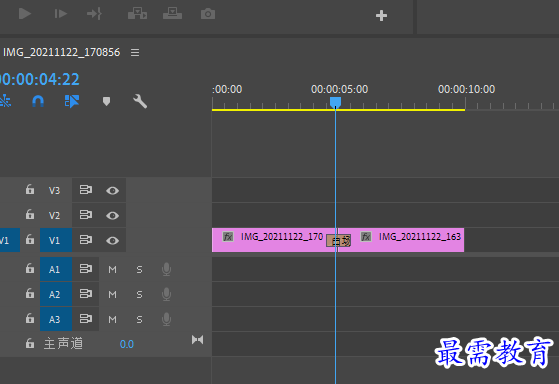Click the blue playhead handle on ruler
The height and width of the screenshot is (384, 559).
[x=335, y=102]
